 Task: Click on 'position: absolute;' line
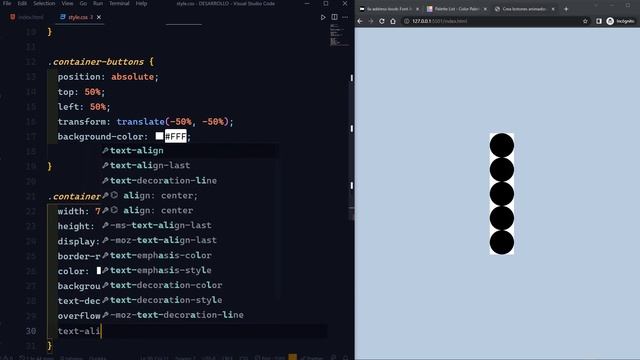108,77
